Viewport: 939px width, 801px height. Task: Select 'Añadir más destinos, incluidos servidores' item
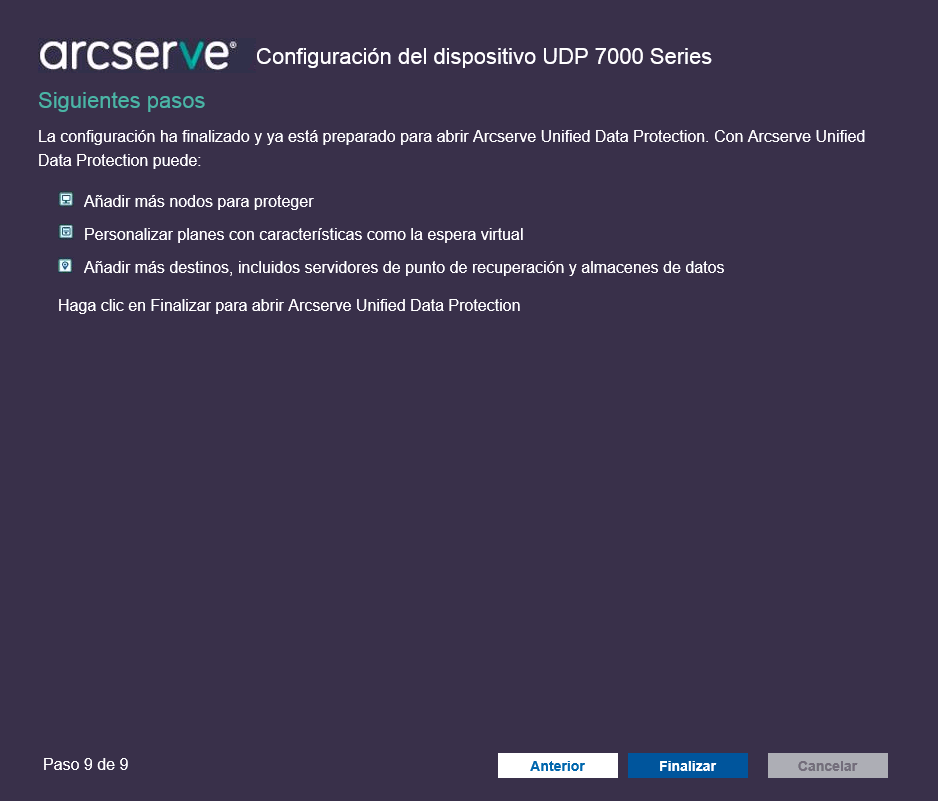point(404,268)
